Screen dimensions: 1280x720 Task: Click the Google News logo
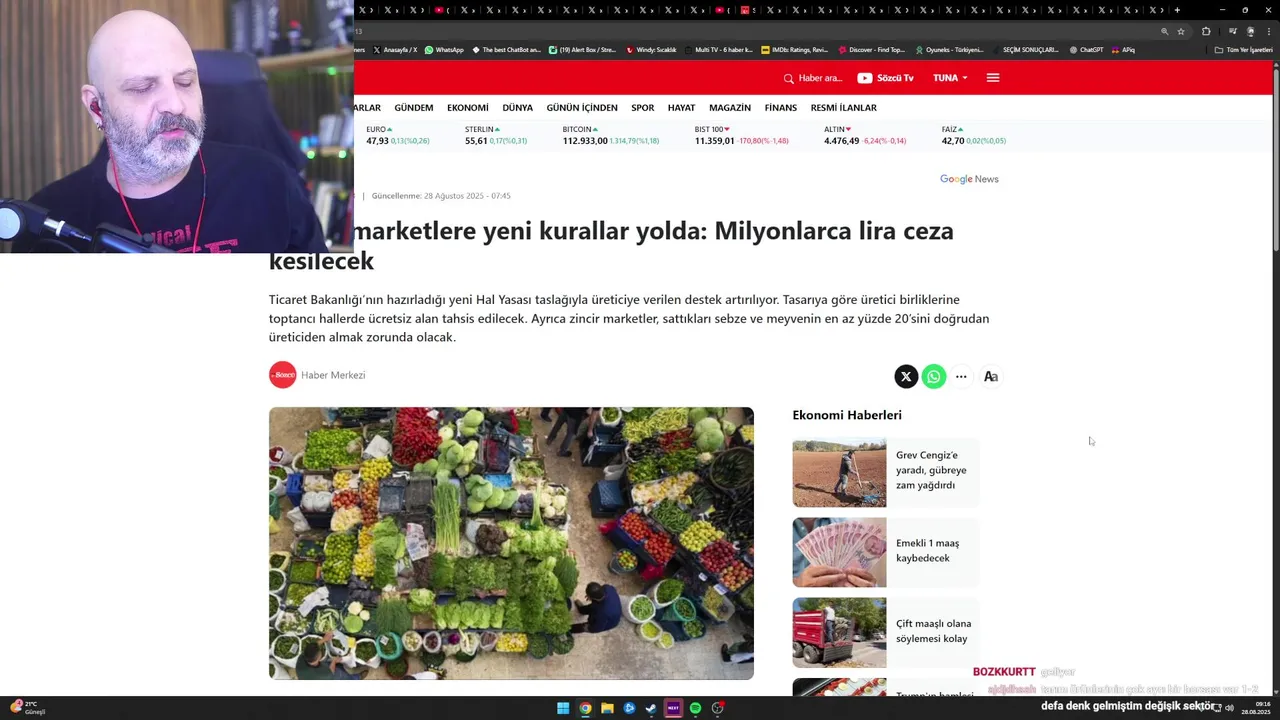tap(969, 179)
